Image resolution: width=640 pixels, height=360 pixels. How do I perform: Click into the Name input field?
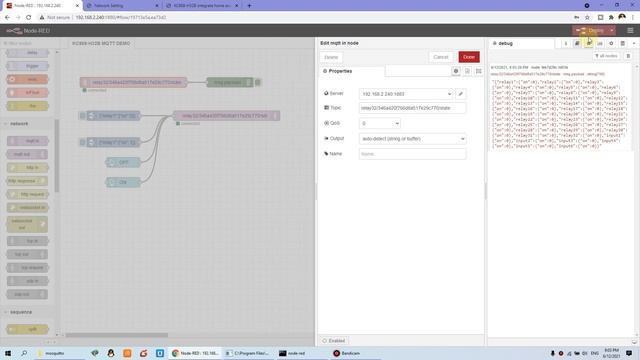[x=412, y=154]
